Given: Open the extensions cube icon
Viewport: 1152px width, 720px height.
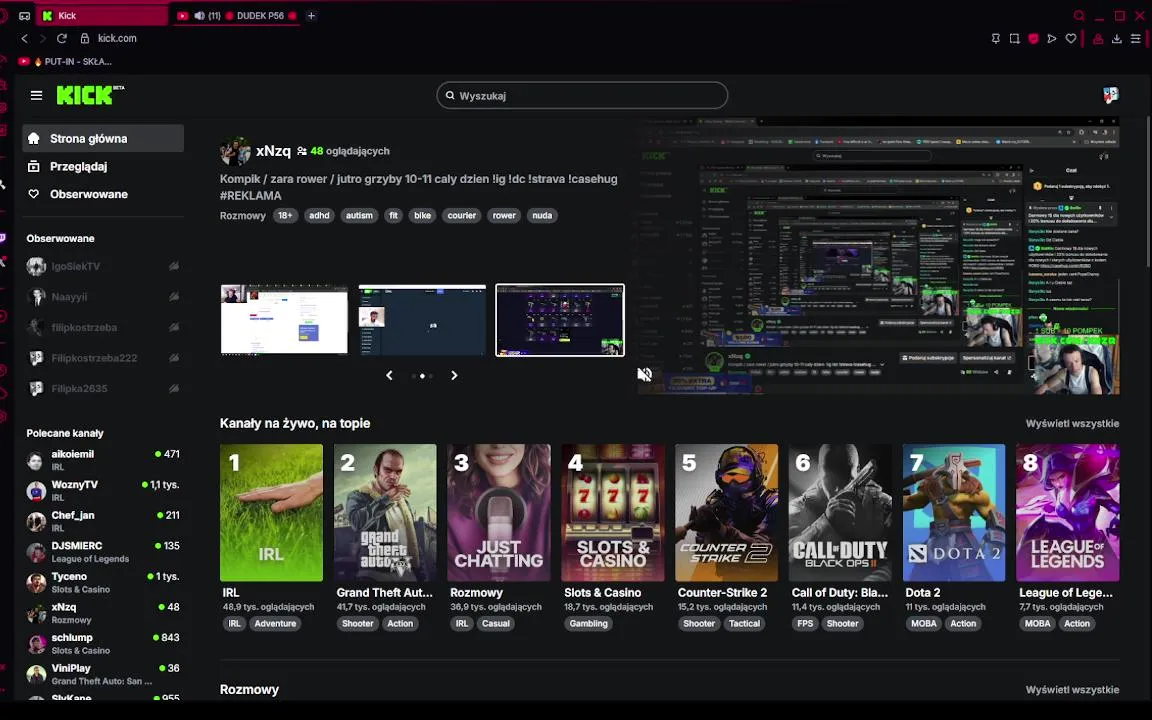Looking at the screenshot, I should click(1098, 38).
